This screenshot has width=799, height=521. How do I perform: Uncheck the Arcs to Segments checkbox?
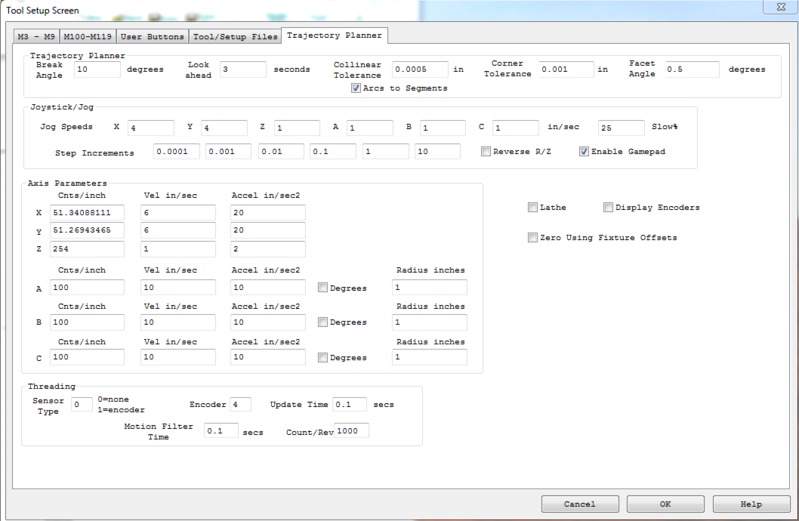356,88
